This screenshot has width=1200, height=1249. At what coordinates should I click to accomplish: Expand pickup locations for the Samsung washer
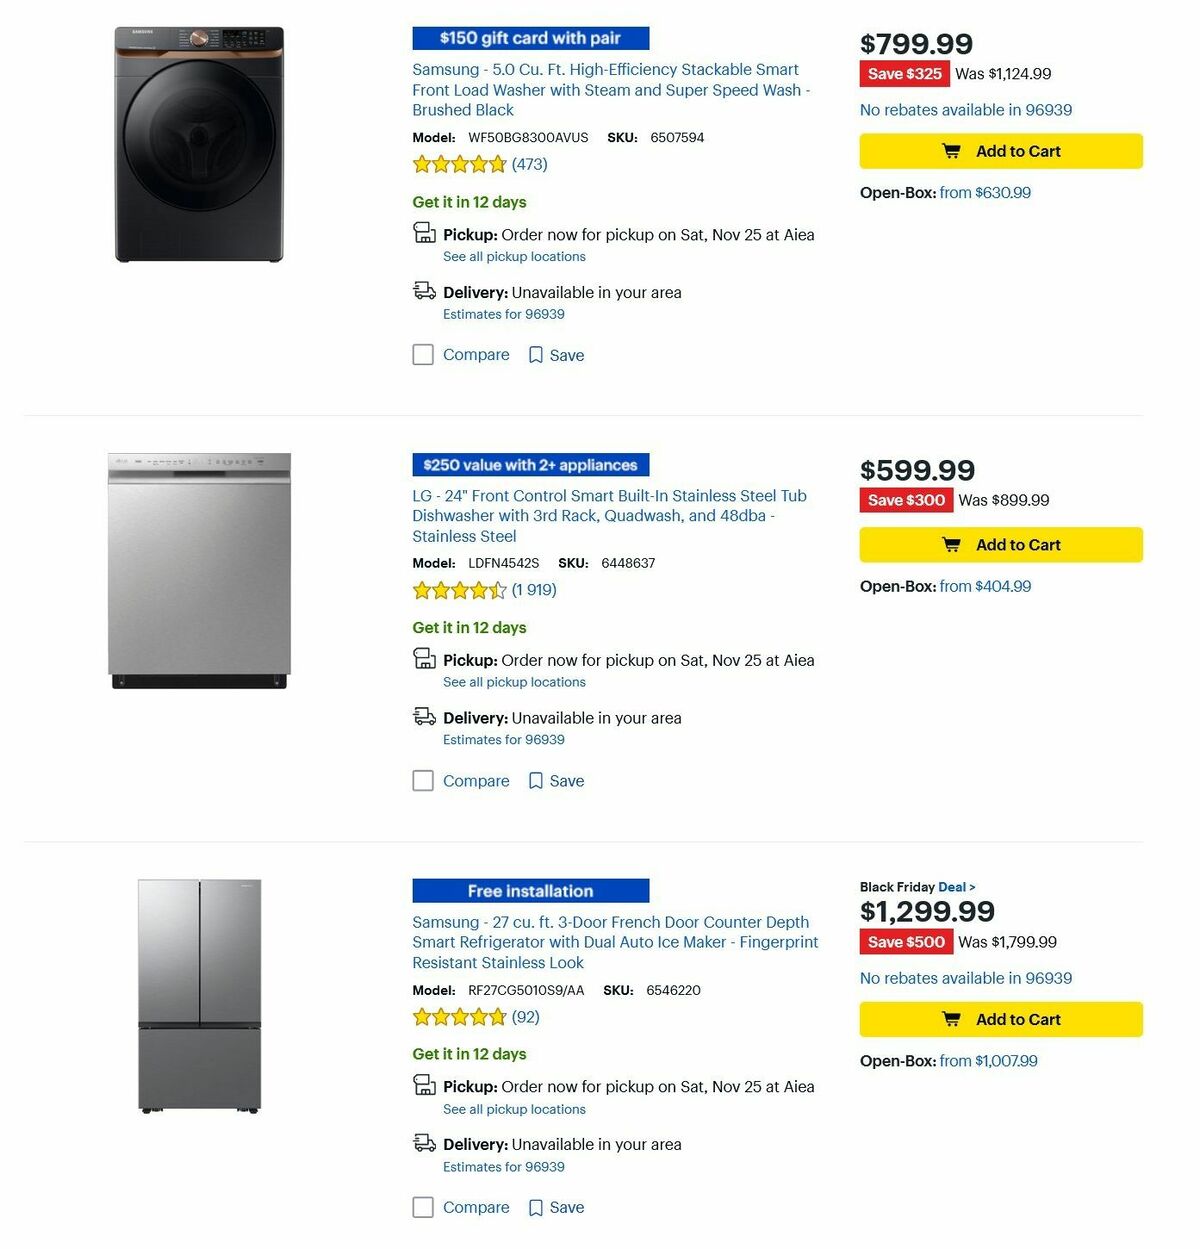[514, 256]
